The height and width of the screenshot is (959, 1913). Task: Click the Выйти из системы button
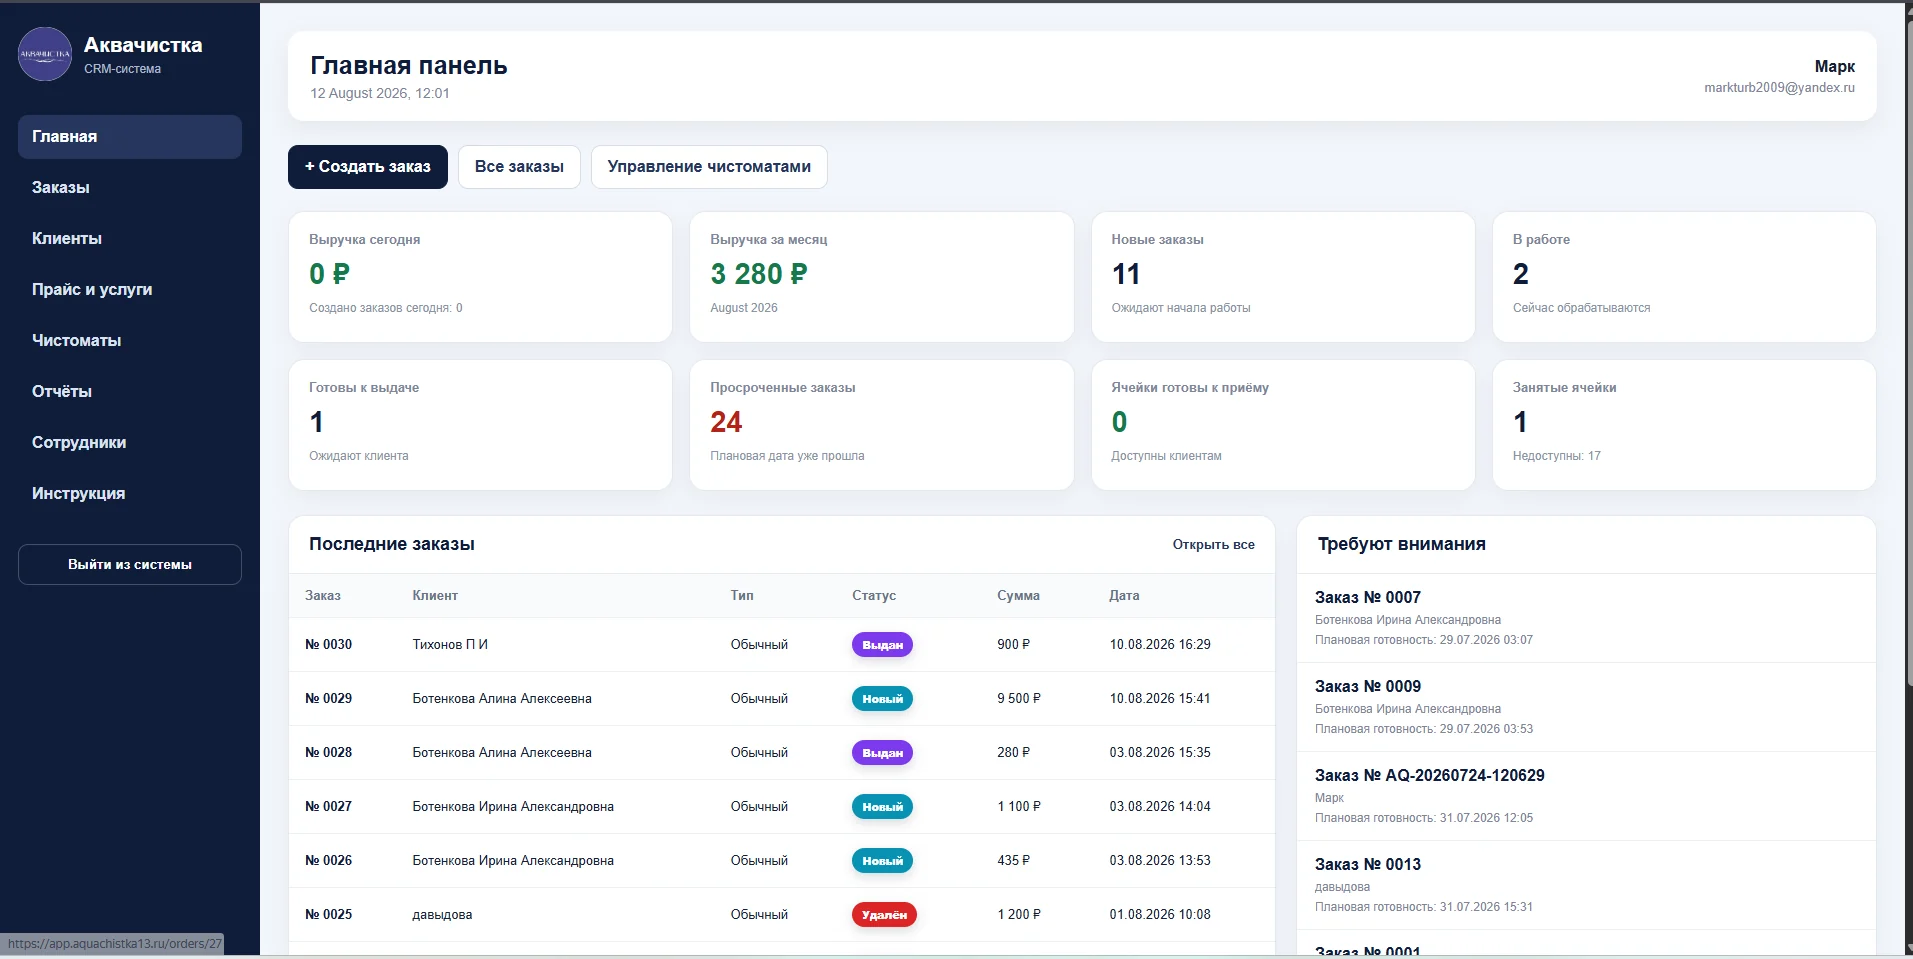[130, 565]
